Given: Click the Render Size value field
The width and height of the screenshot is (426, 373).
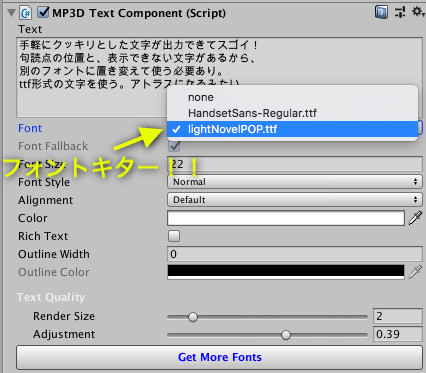Looking at the screenshot, I should click(x=398, y=316).
